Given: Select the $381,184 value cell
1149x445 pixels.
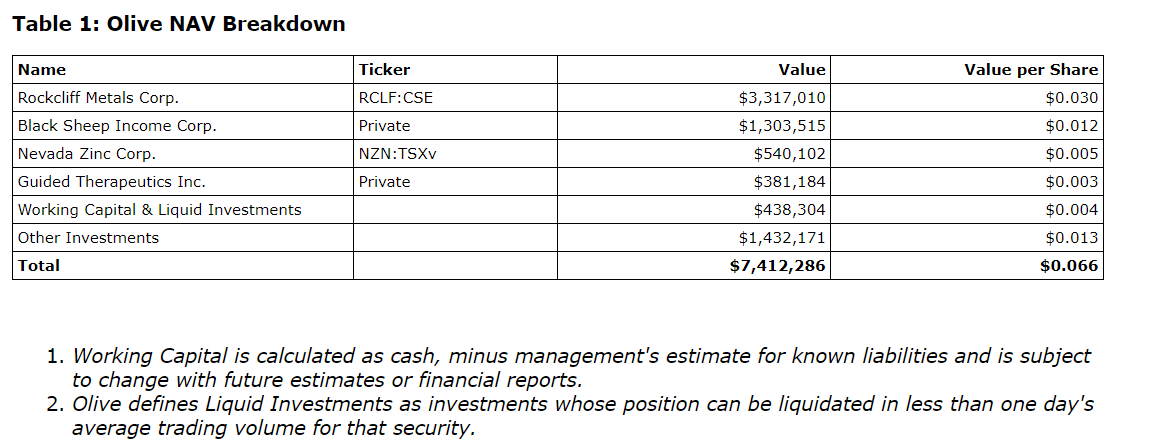Looking at the screenshot, I should tap(789, 182).
